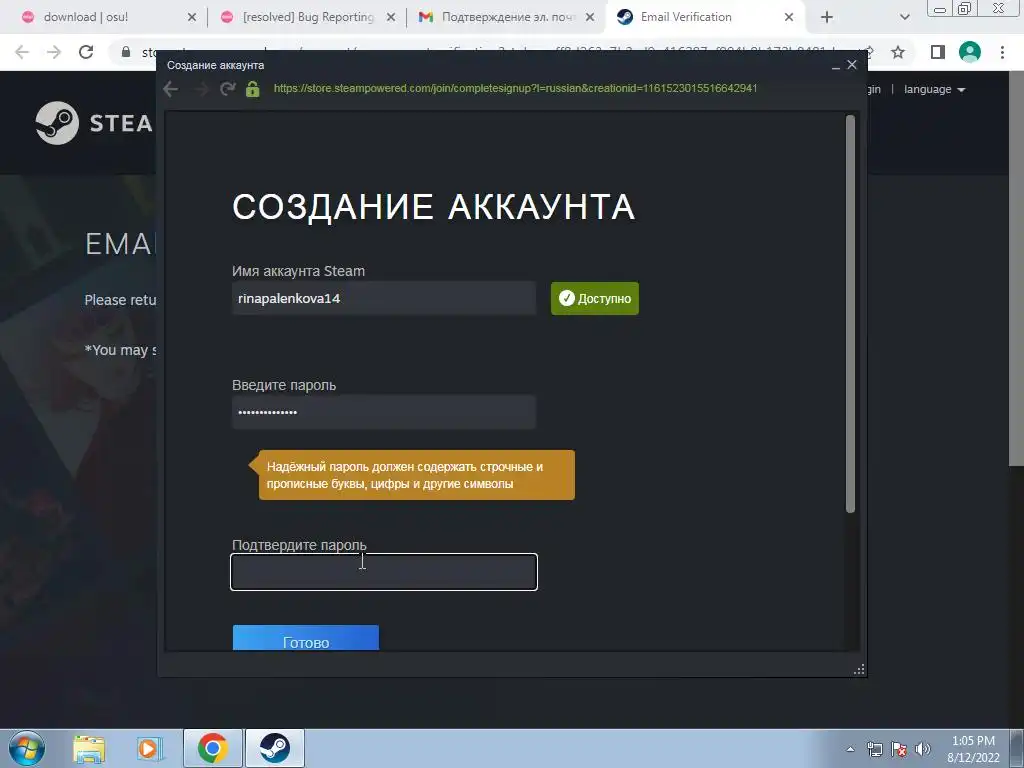Open a new Chrome tab with plus
The width and height of the screenshot is (1024, 768).
point(827,17)
